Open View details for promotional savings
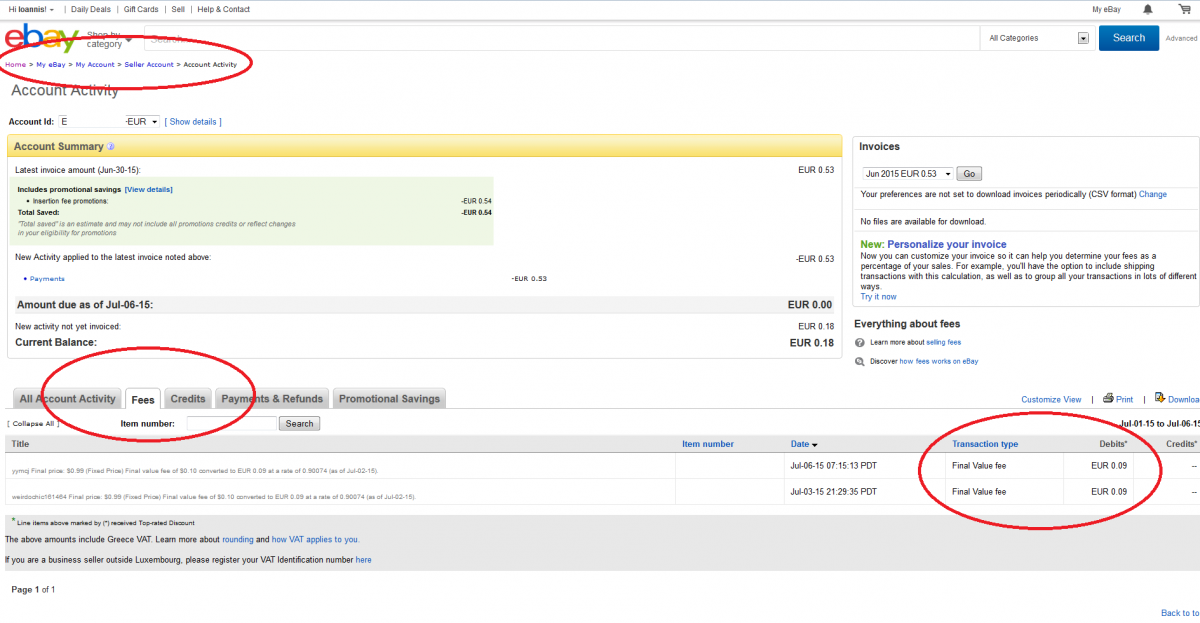 coord(149,189)
